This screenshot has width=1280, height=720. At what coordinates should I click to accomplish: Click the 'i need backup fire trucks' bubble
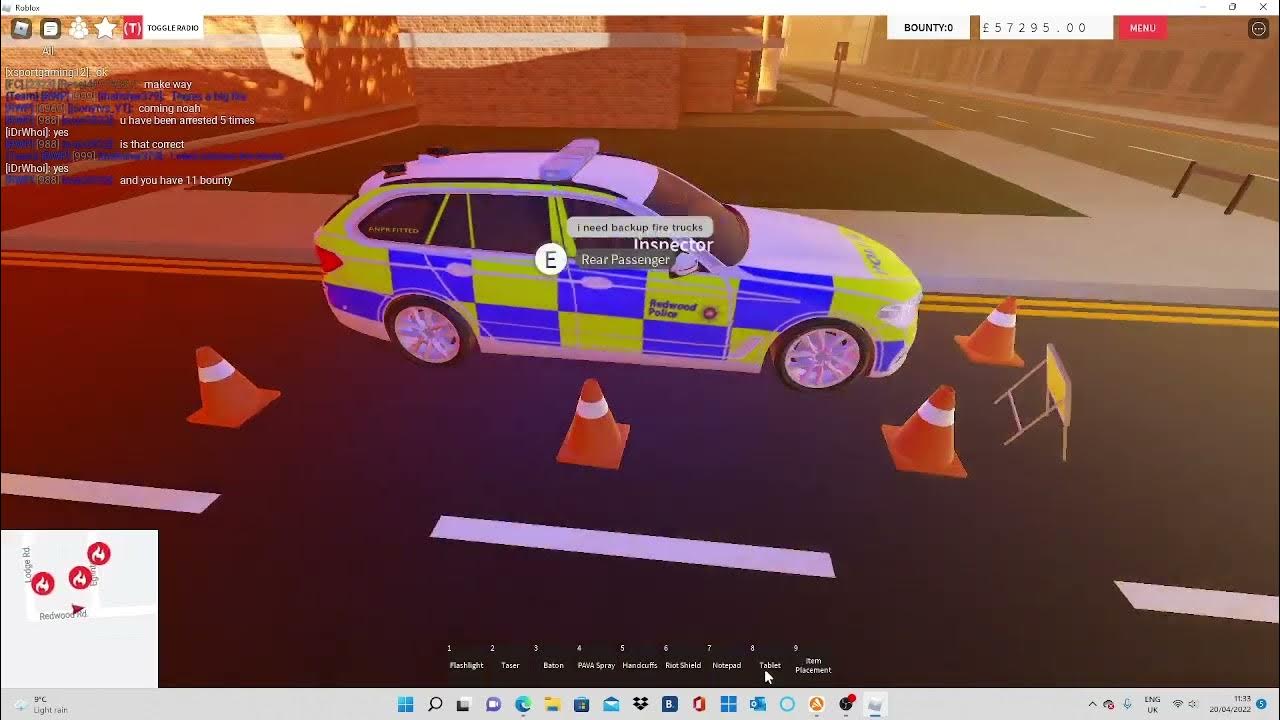(x=640, y=227)
